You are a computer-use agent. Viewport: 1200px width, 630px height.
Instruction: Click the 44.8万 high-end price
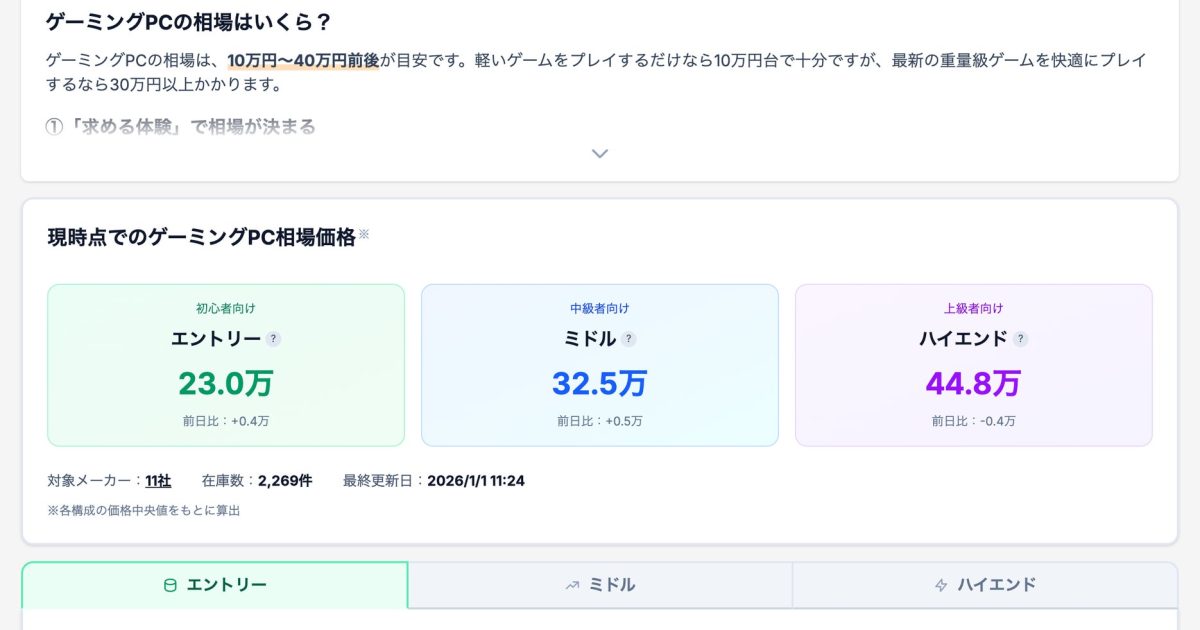973,383
